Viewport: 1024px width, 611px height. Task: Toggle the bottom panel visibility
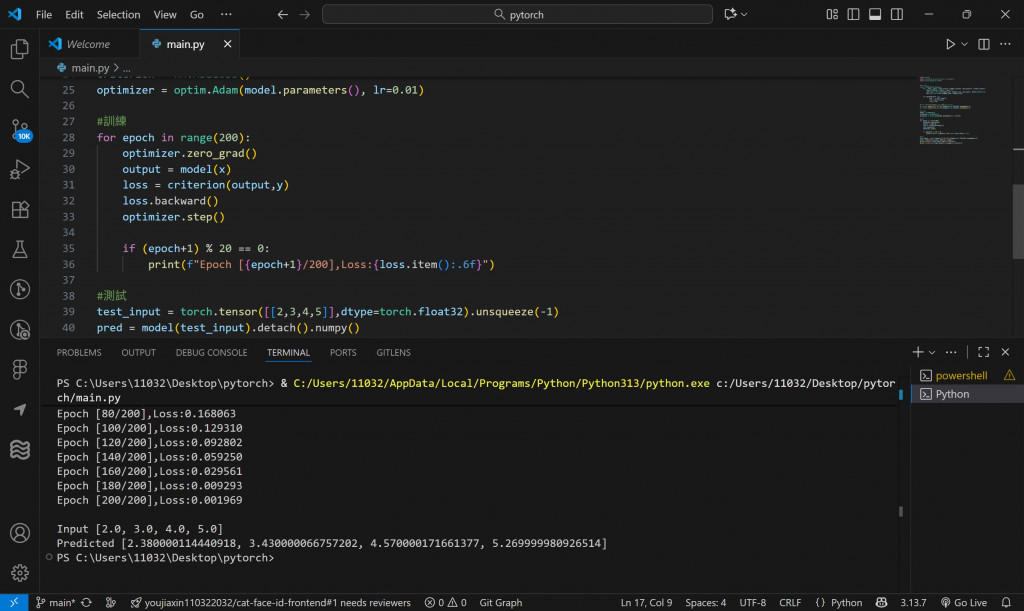pos(875,15)
